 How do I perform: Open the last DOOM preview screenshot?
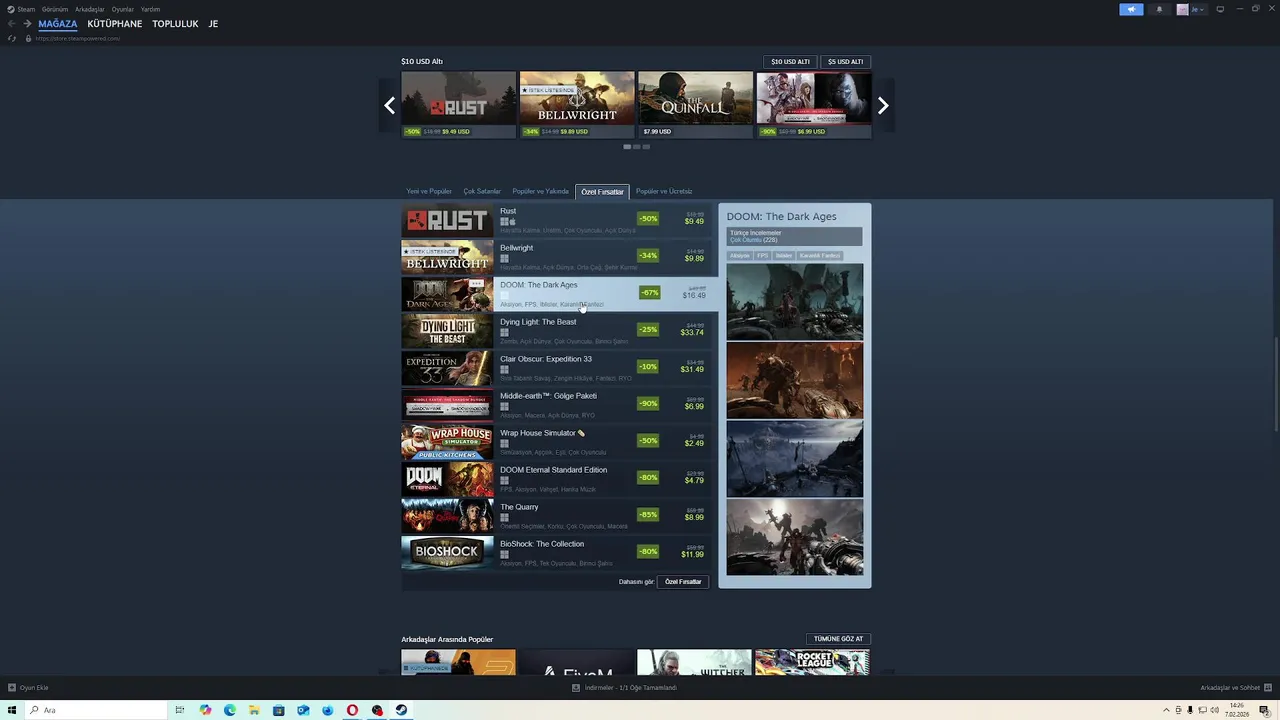pos(795,537)
